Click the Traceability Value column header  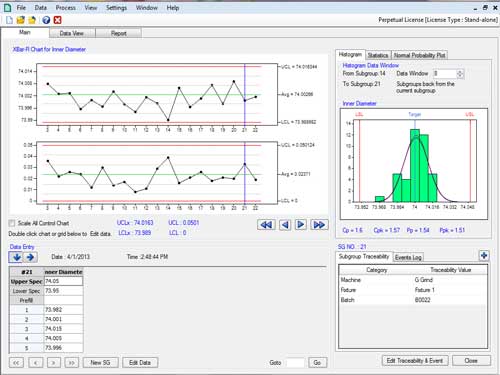[451, 270]
